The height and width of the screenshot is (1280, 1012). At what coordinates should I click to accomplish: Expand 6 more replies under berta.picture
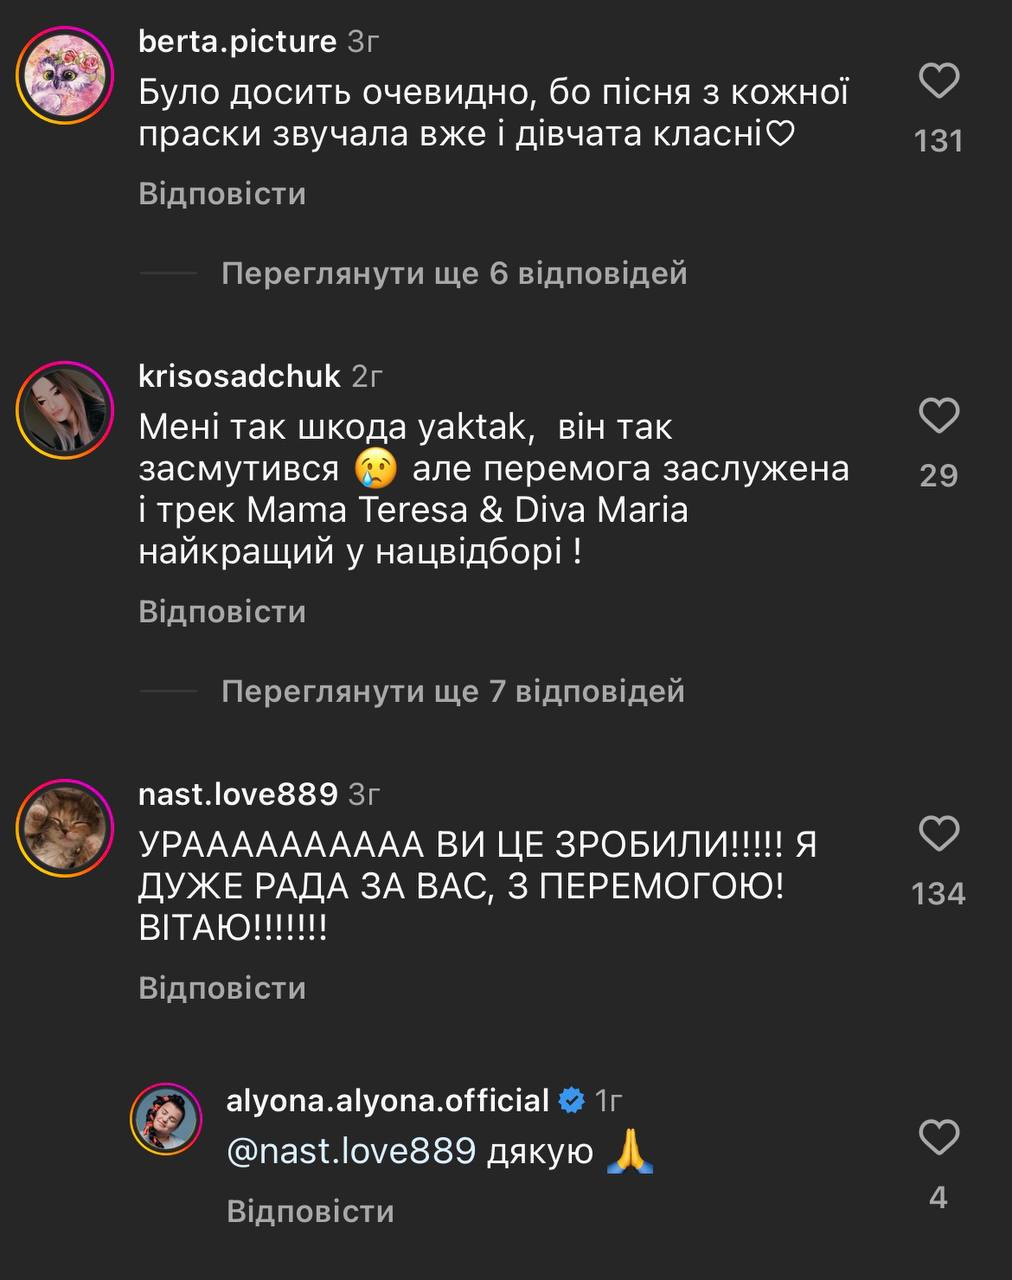(454, 273)
